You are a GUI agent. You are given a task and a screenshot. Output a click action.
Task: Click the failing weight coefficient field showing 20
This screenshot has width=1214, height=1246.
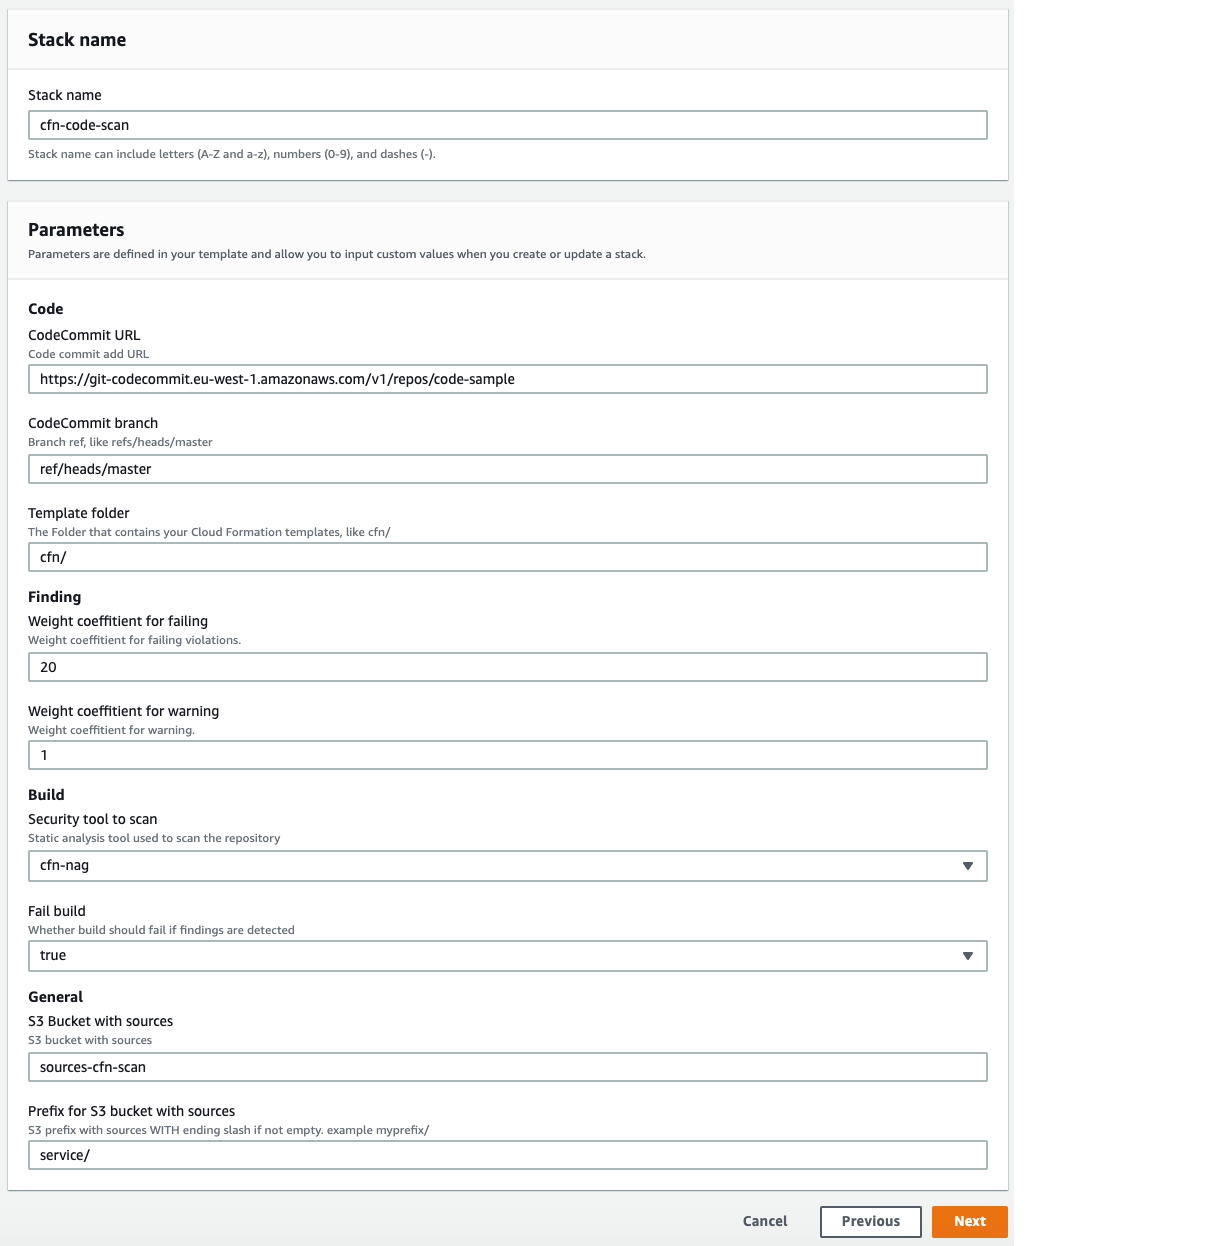point(507,666)
